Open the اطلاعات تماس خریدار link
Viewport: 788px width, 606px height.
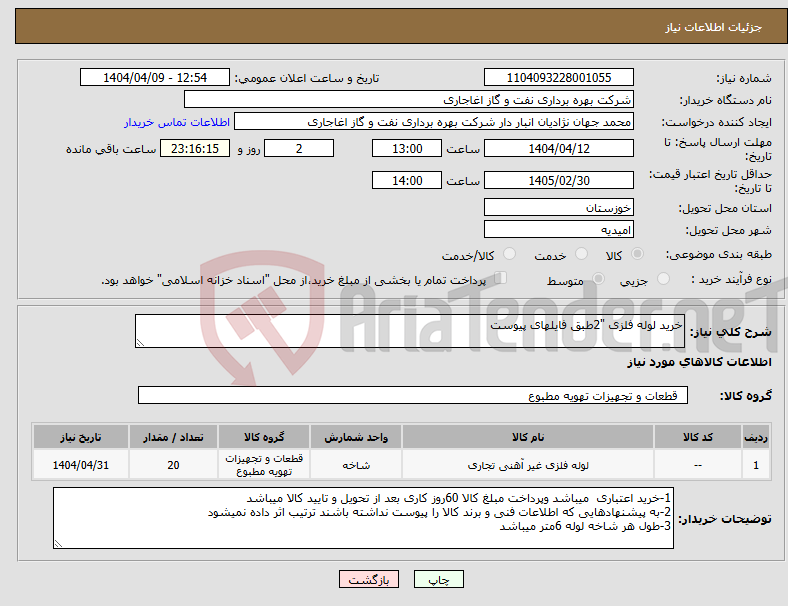177,122
